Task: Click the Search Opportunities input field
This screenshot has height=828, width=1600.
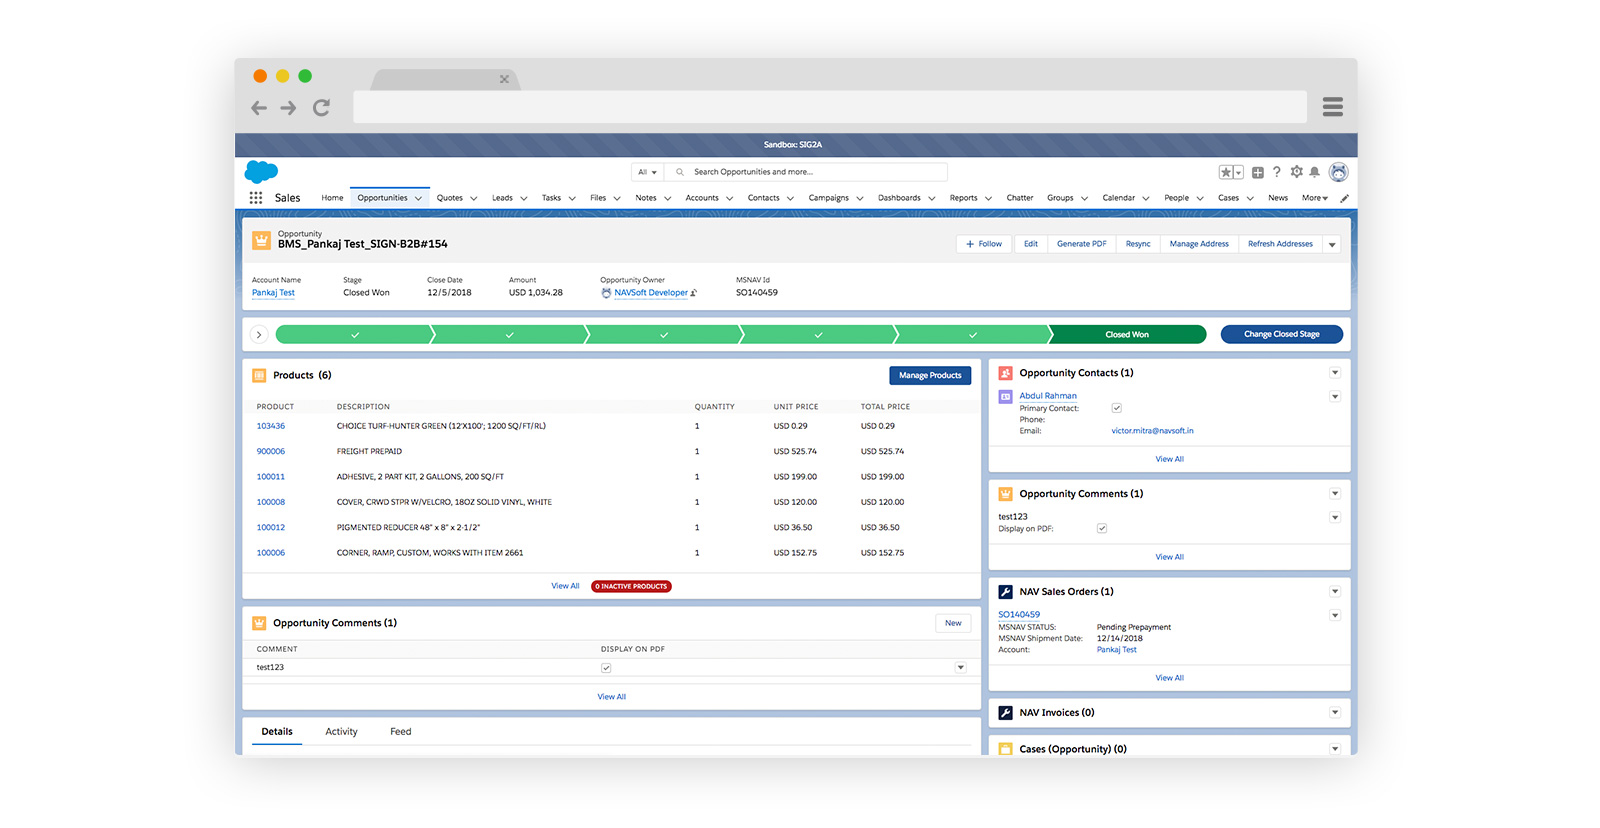Action: (806, 172)
